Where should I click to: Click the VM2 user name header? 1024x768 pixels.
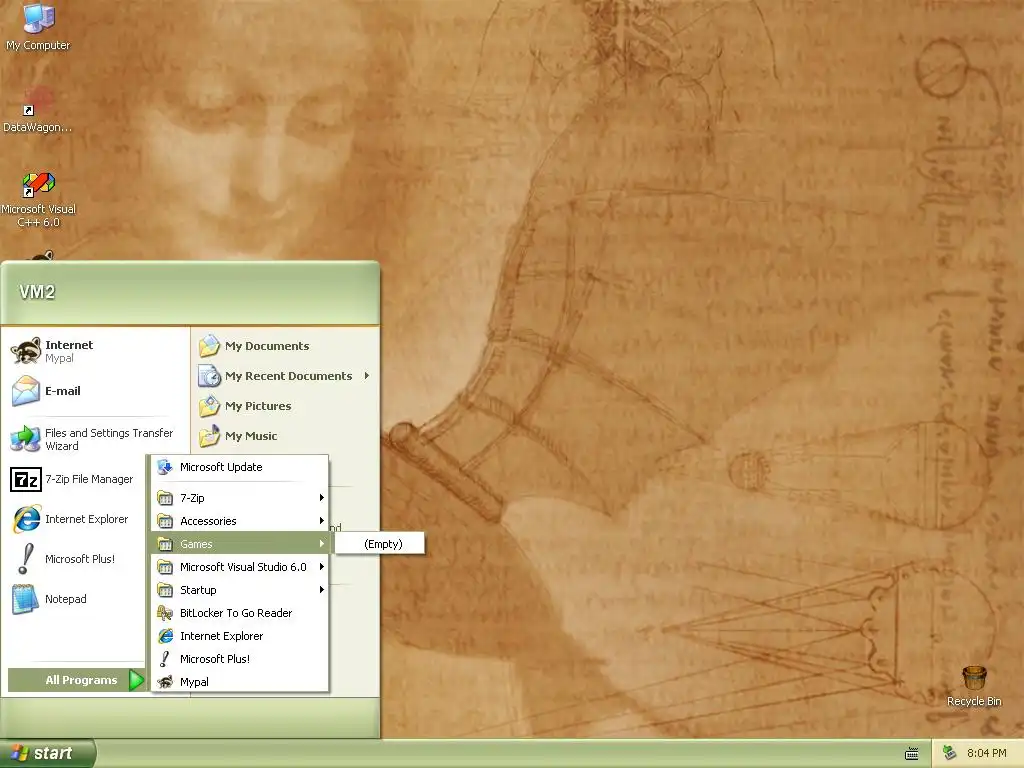coord(37,292)
